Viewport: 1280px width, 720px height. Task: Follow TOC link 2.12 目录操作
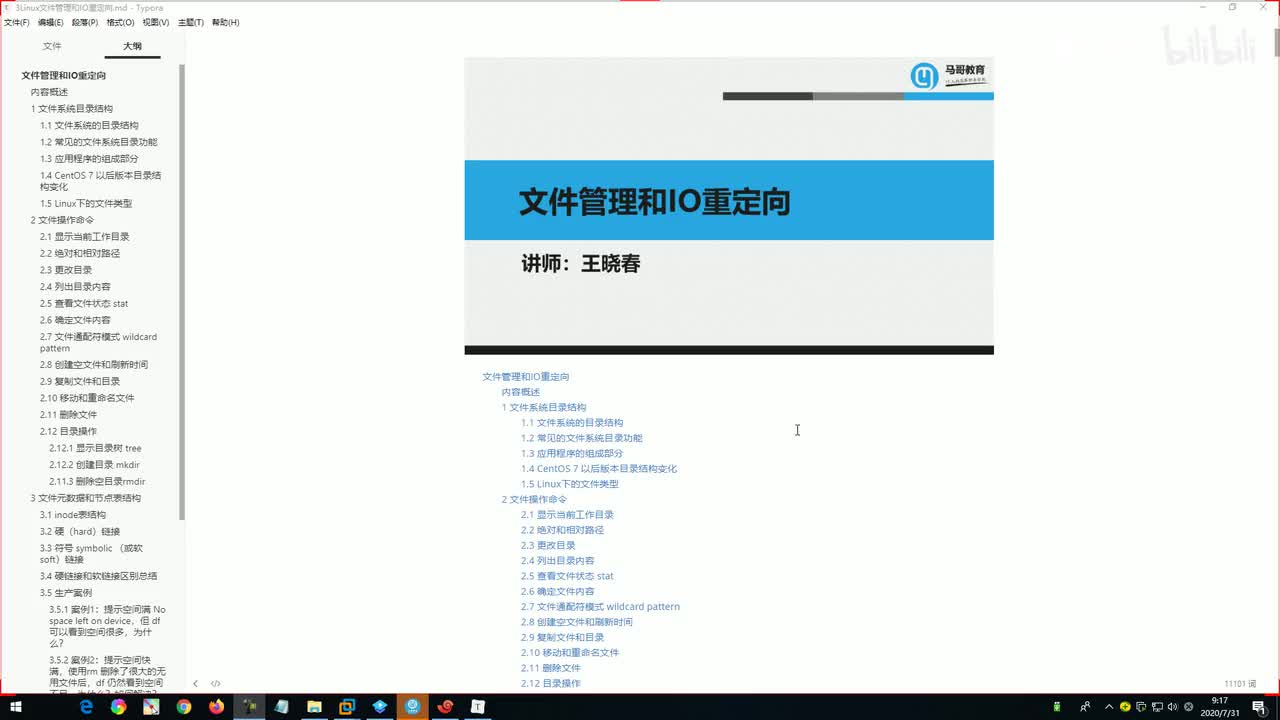click(x=551, y=684)
